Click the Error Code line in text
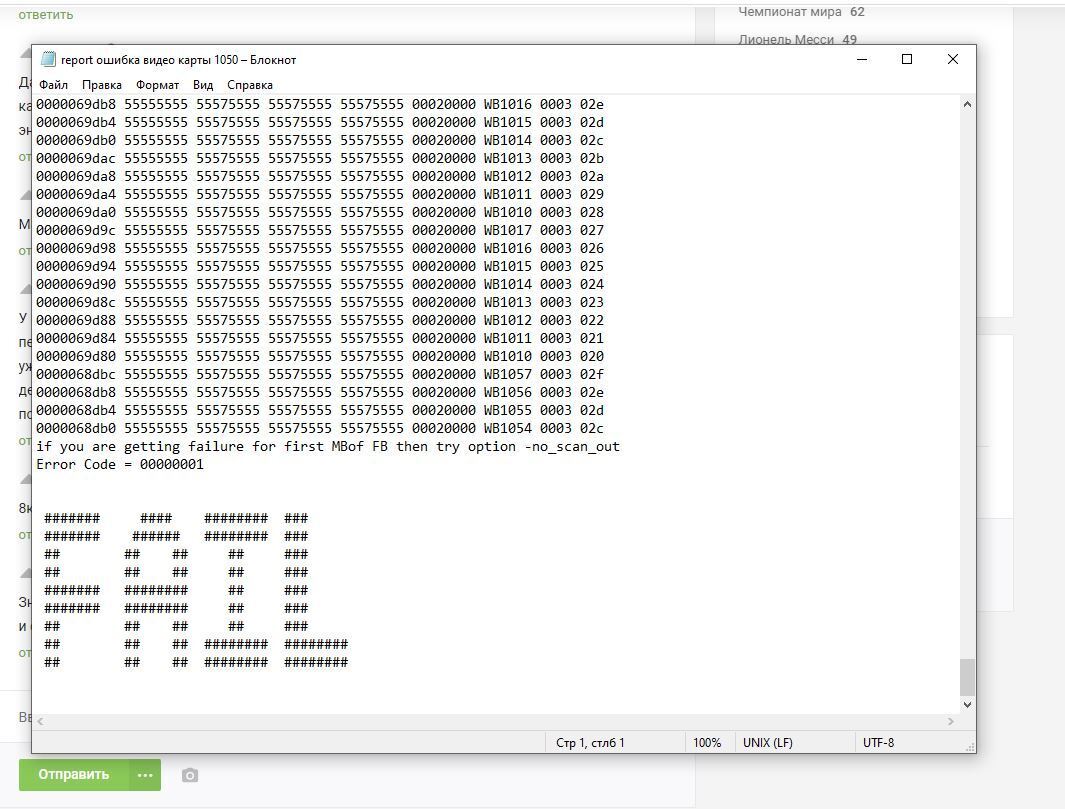This screenshot has height=809, width=1065. tap(120, 464)
